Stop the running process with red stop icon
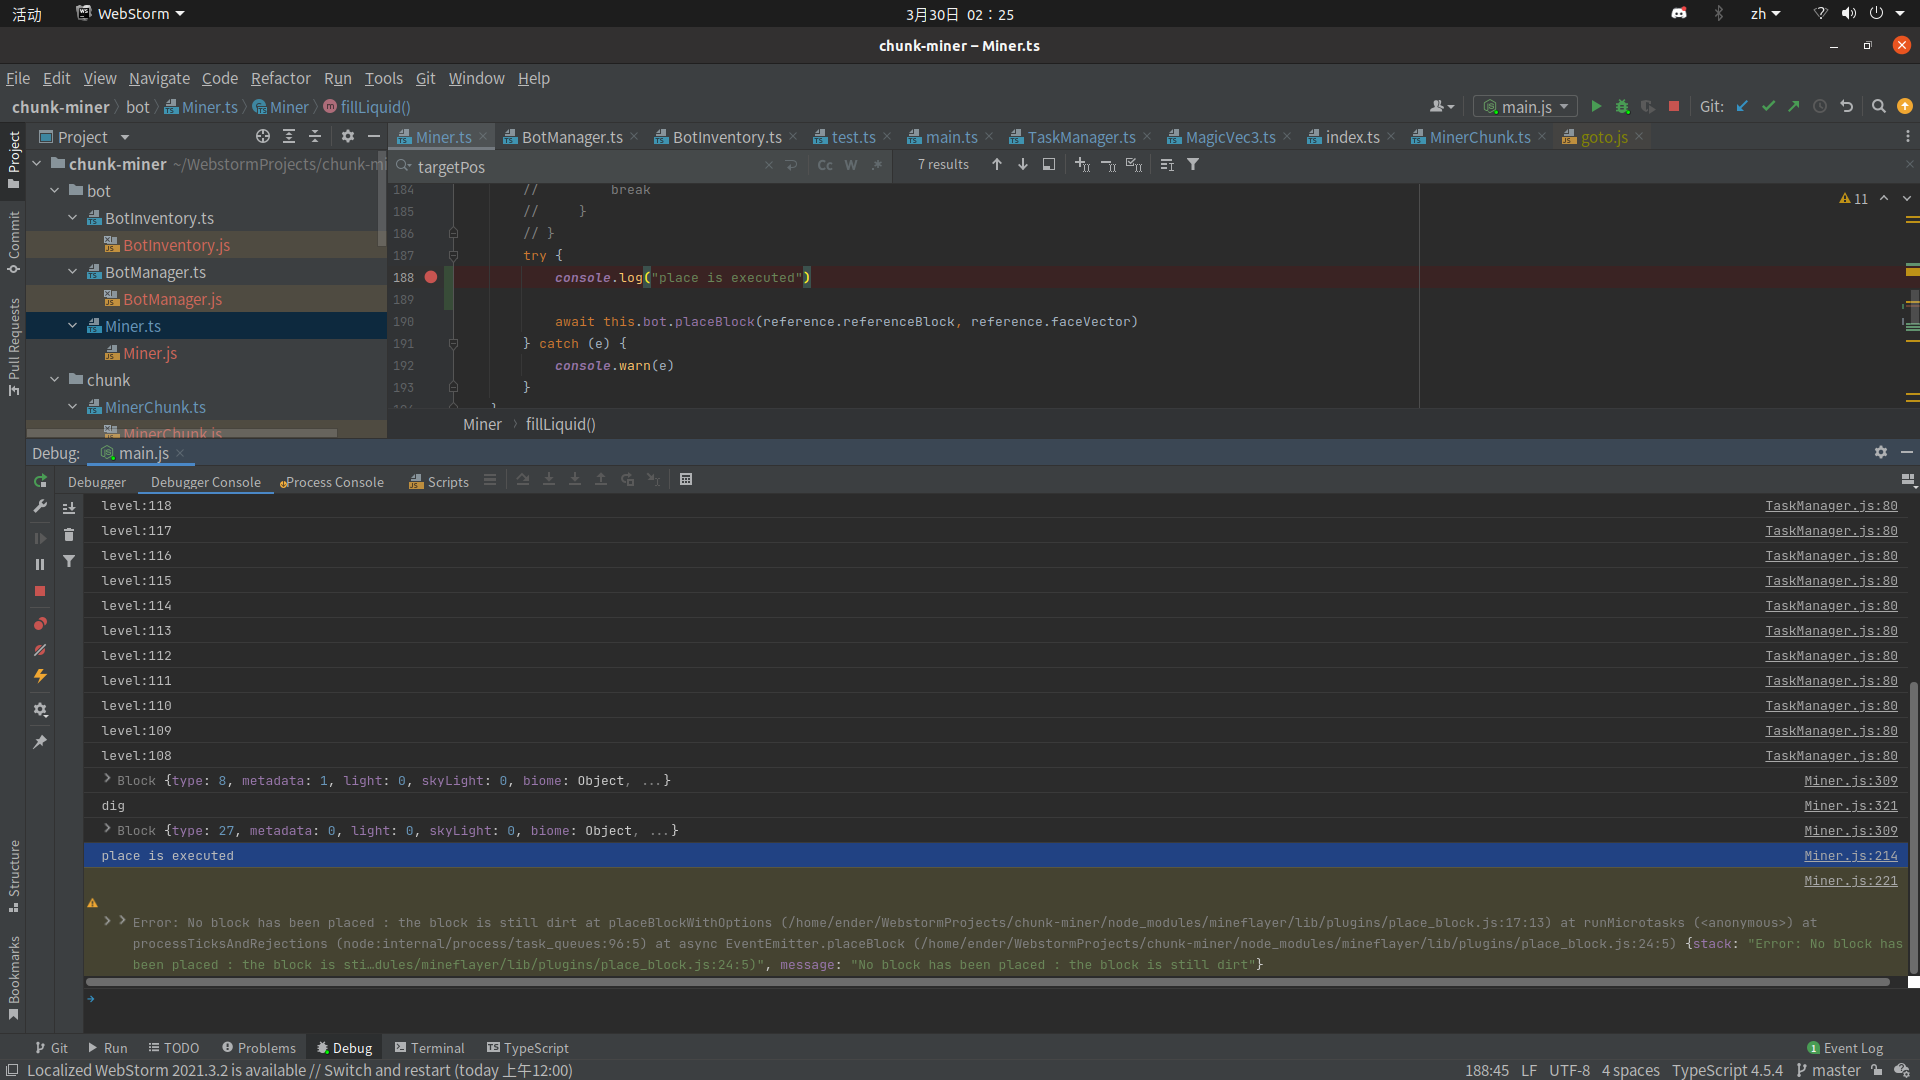The image size is (1920, 1080). click(1674, 106)
